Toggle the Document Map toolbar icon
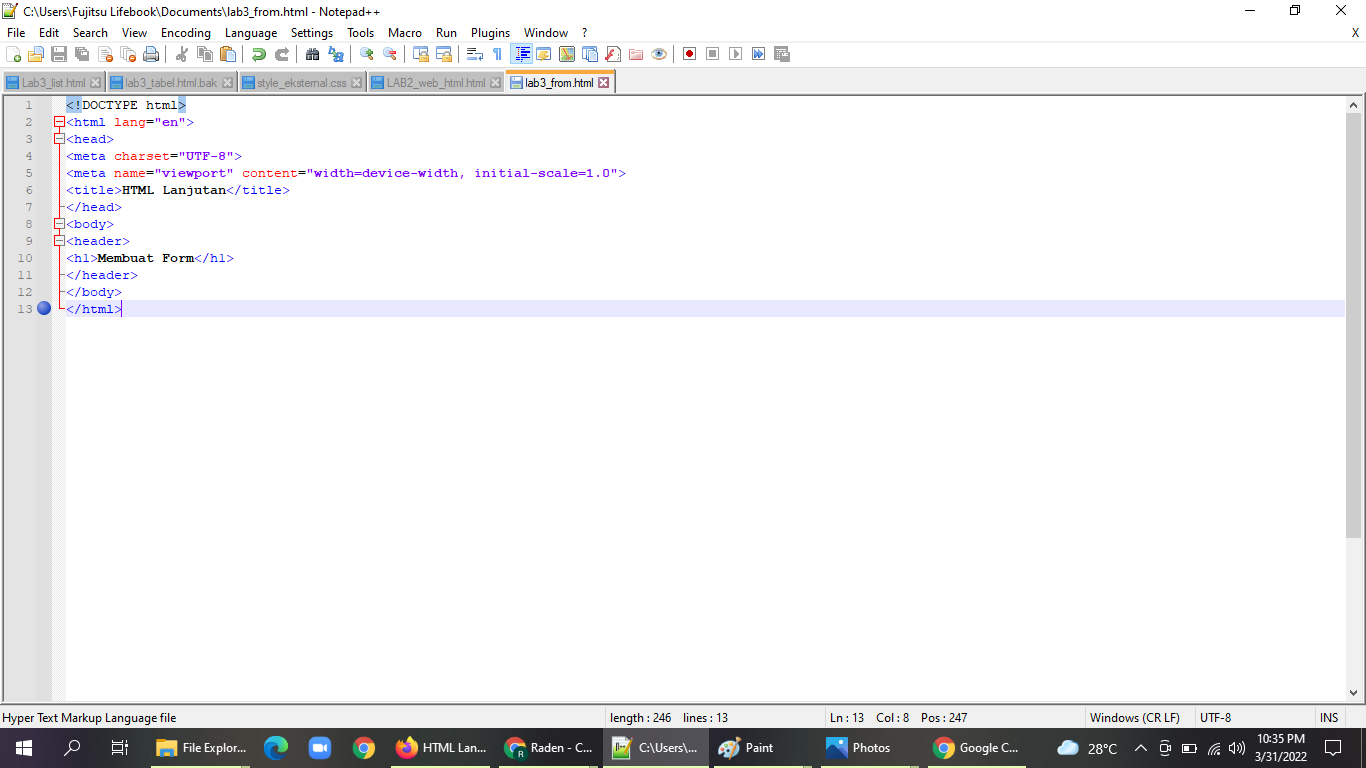The image size is (1366, 768). click(567, 54)
